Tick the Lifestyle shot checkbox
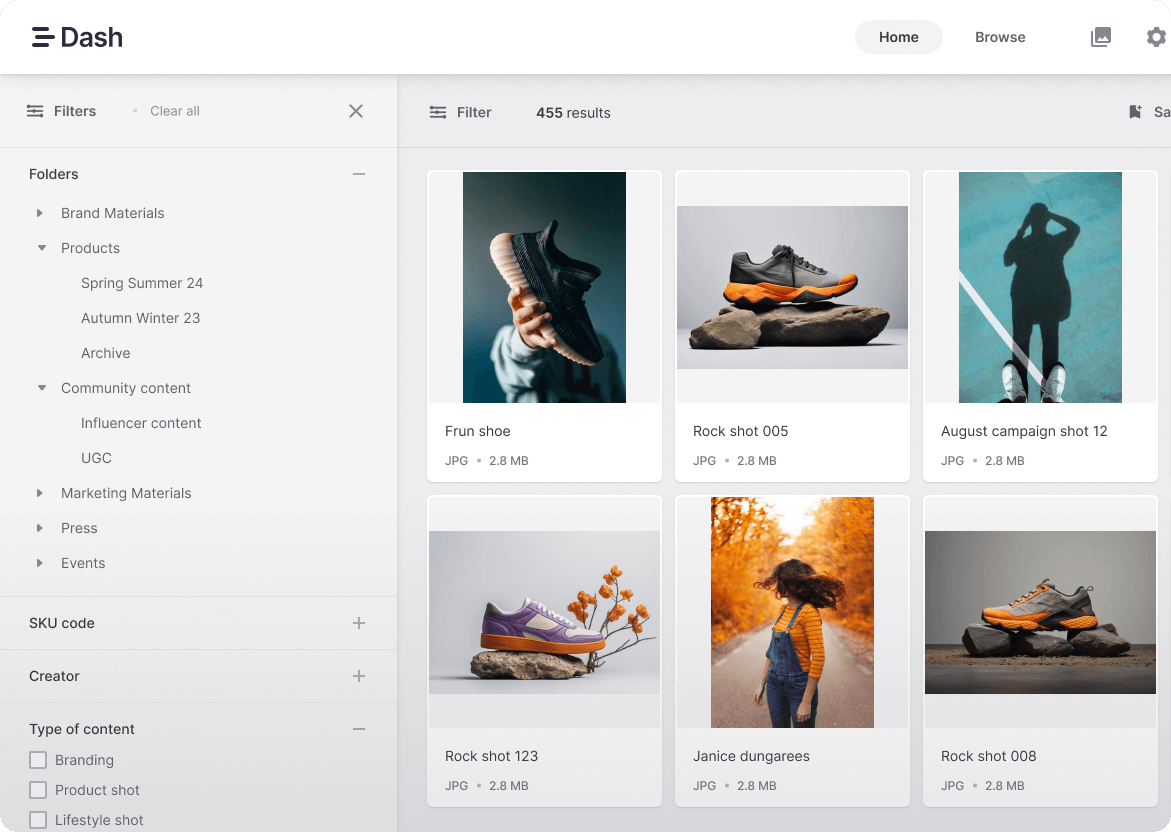1171x832 pixels. pos(37,820)
